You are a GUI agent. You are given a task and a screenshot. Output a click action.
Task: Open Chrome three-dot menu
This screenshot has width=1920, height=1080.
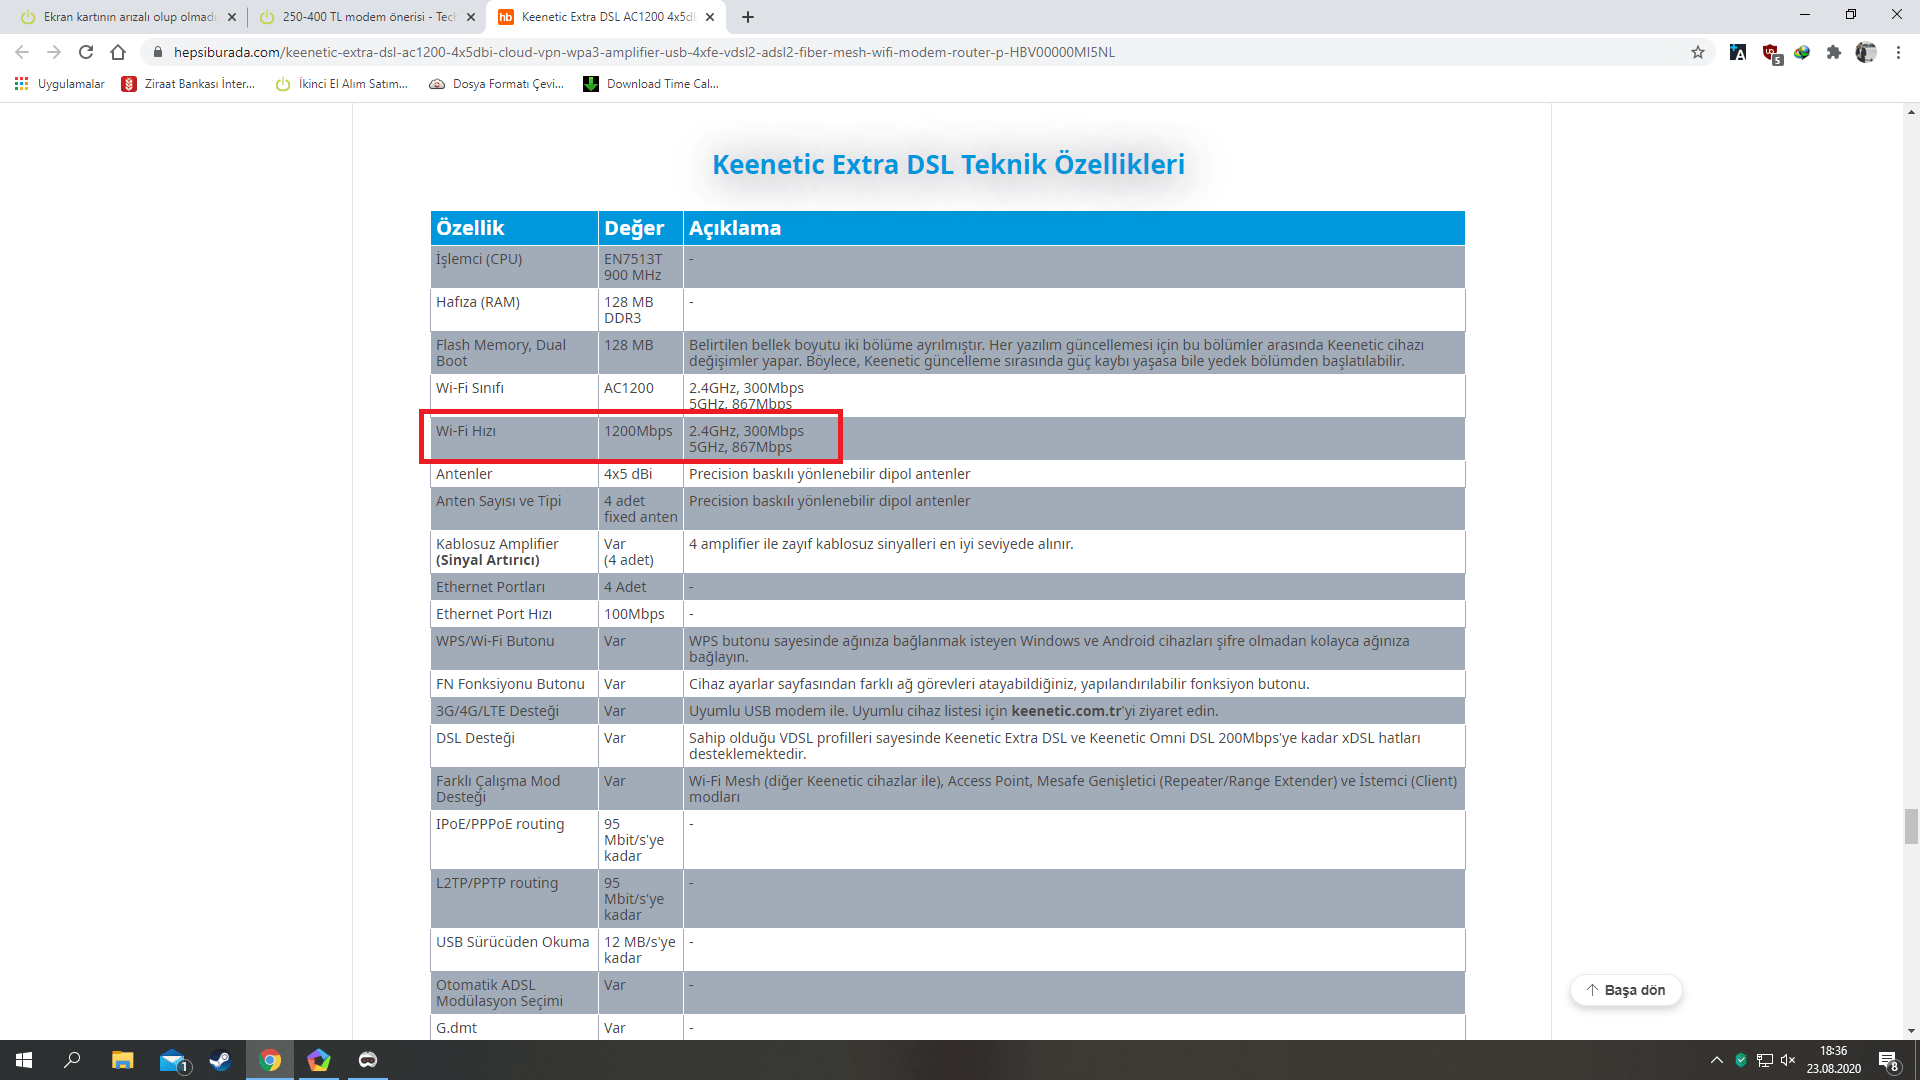tap(1898, 52)
